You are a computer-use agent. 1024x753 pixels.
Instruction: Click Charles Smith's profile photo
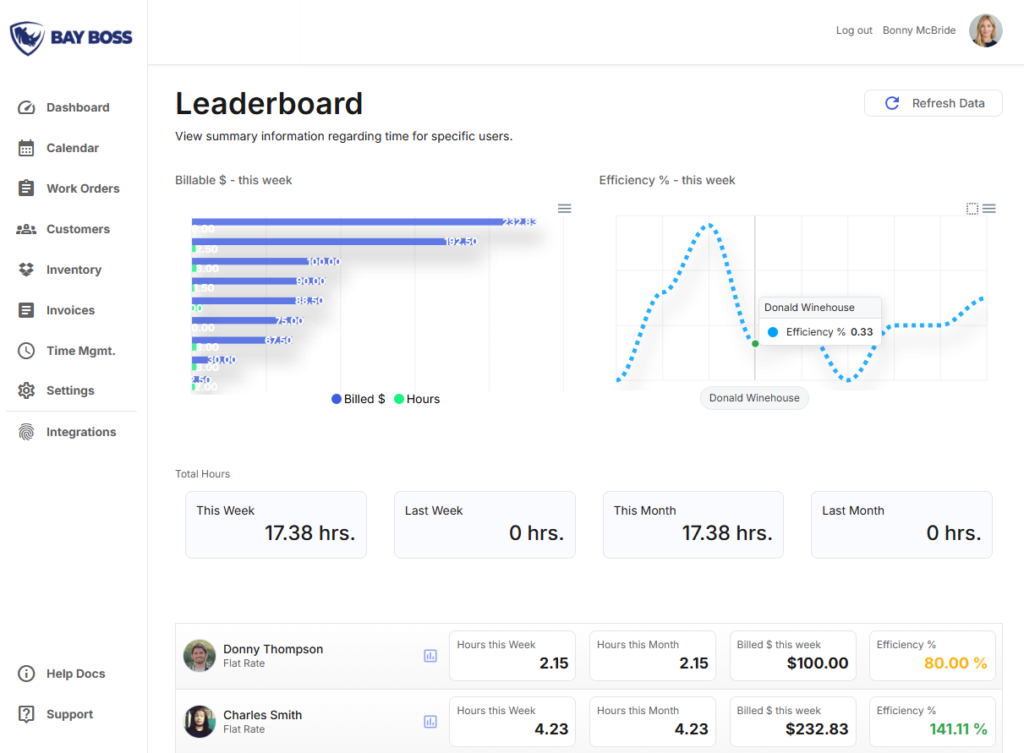pyautogui.click(x=200, y=722)
